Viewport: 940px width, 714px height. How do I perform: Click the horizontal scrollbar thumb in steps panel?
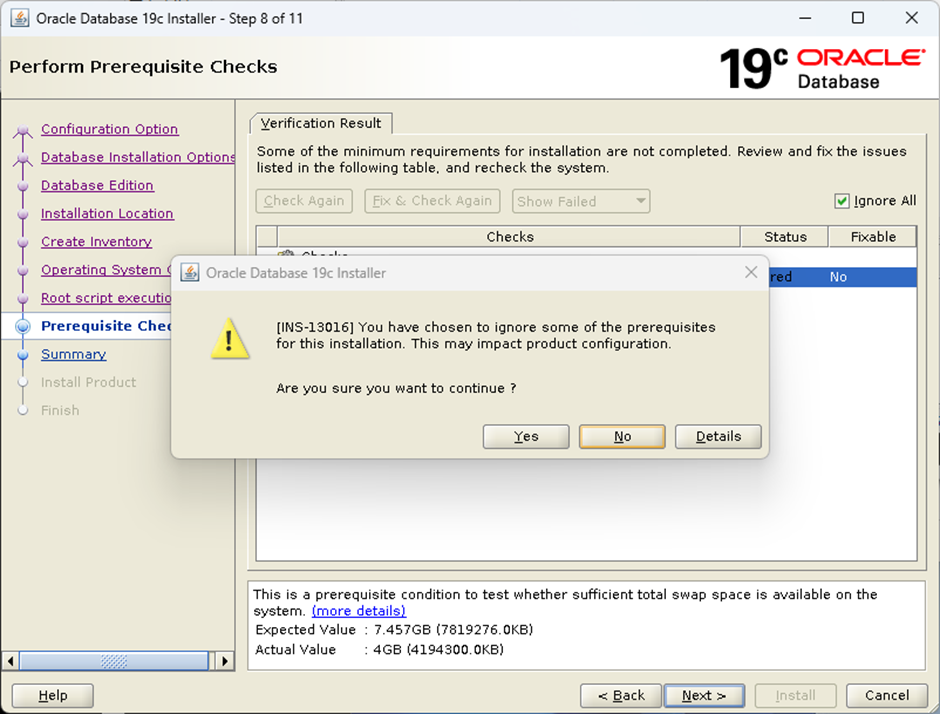(114, 661)
